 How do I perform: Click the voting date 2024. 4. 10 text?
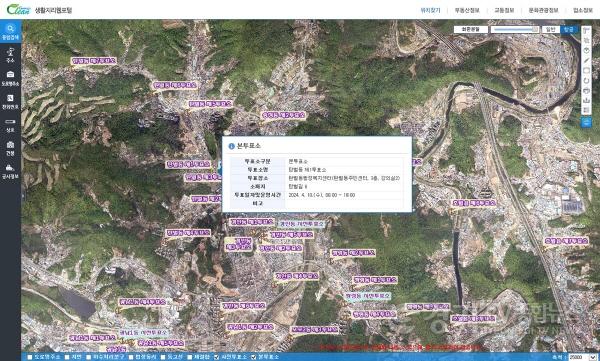click(x=322, y=195)
